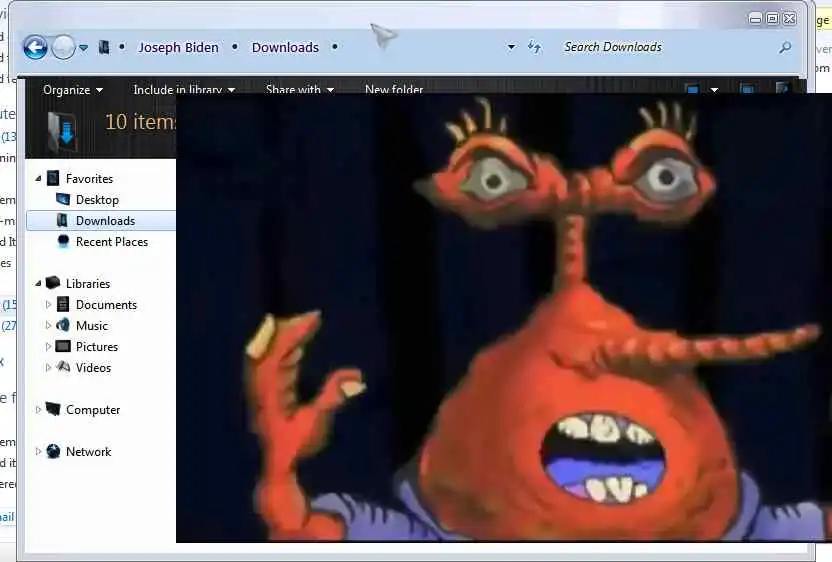
Task: Click the Recent Places icon
Action: click(63, 241)
